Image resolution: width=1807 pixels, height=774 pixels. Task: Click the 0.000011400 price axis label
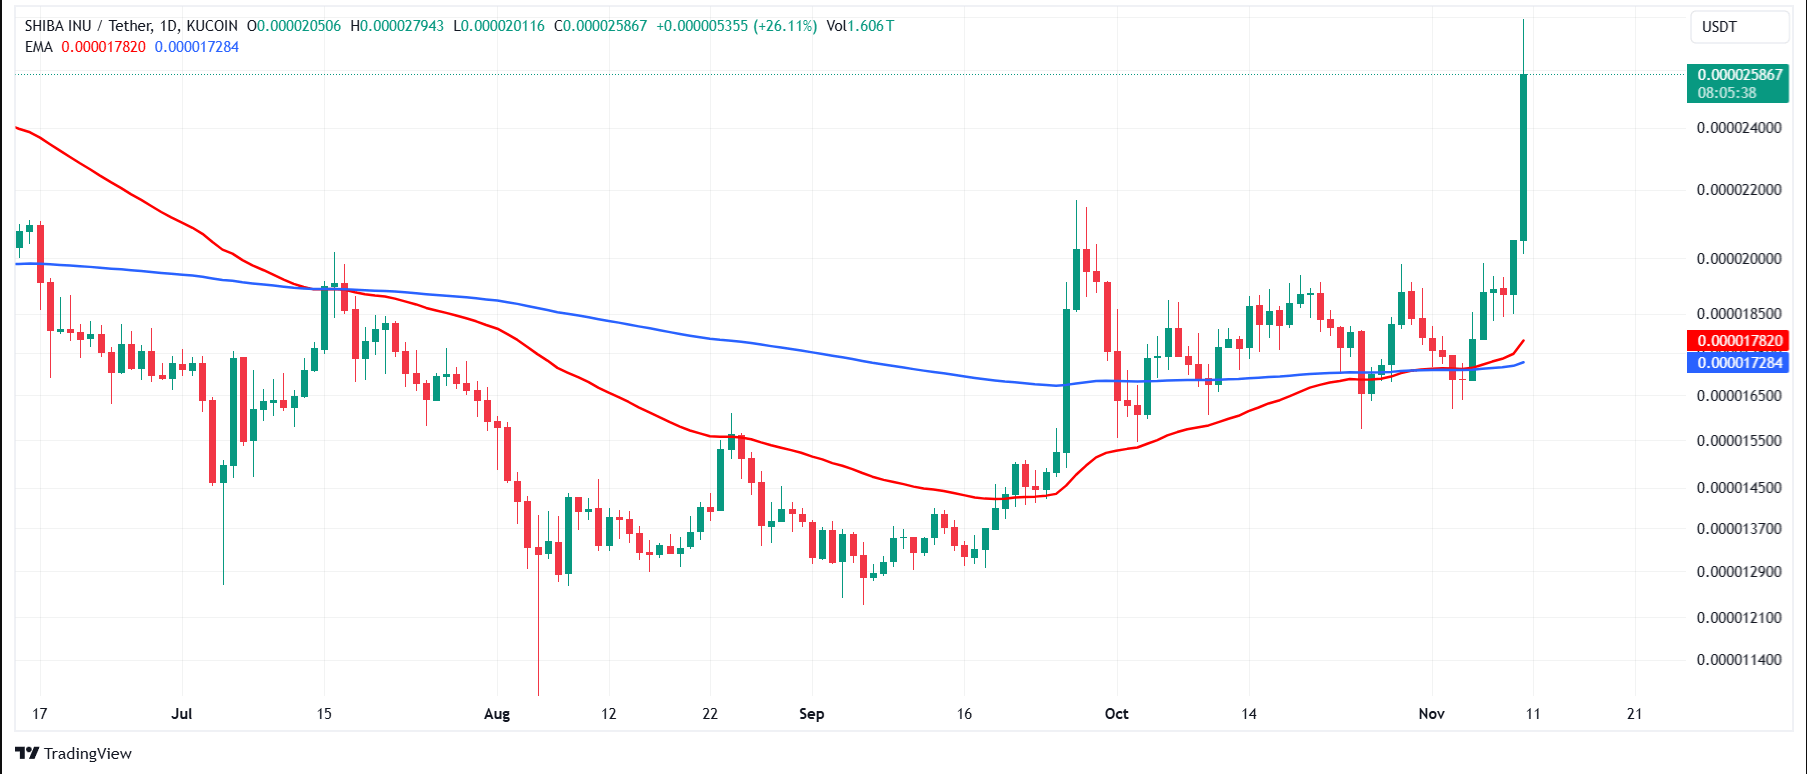coord(1739,660)
